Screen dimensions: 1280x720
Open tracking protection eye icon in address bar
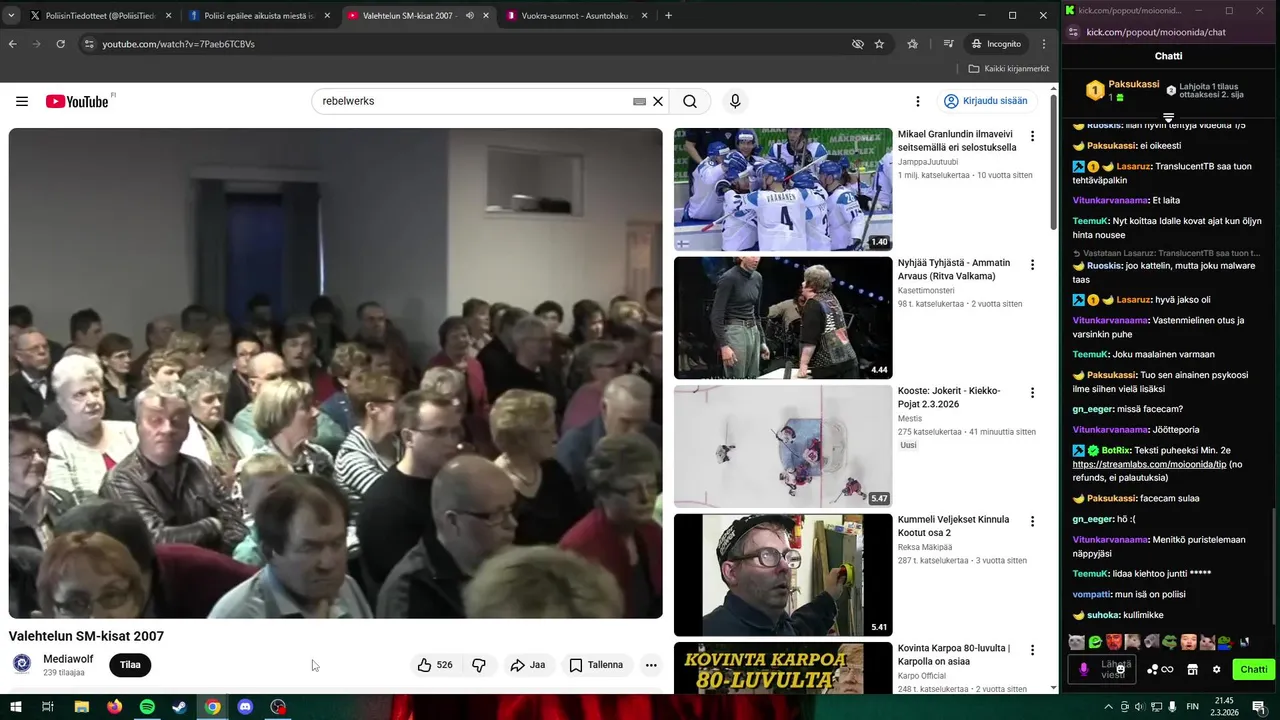click(x=857, y=44)
